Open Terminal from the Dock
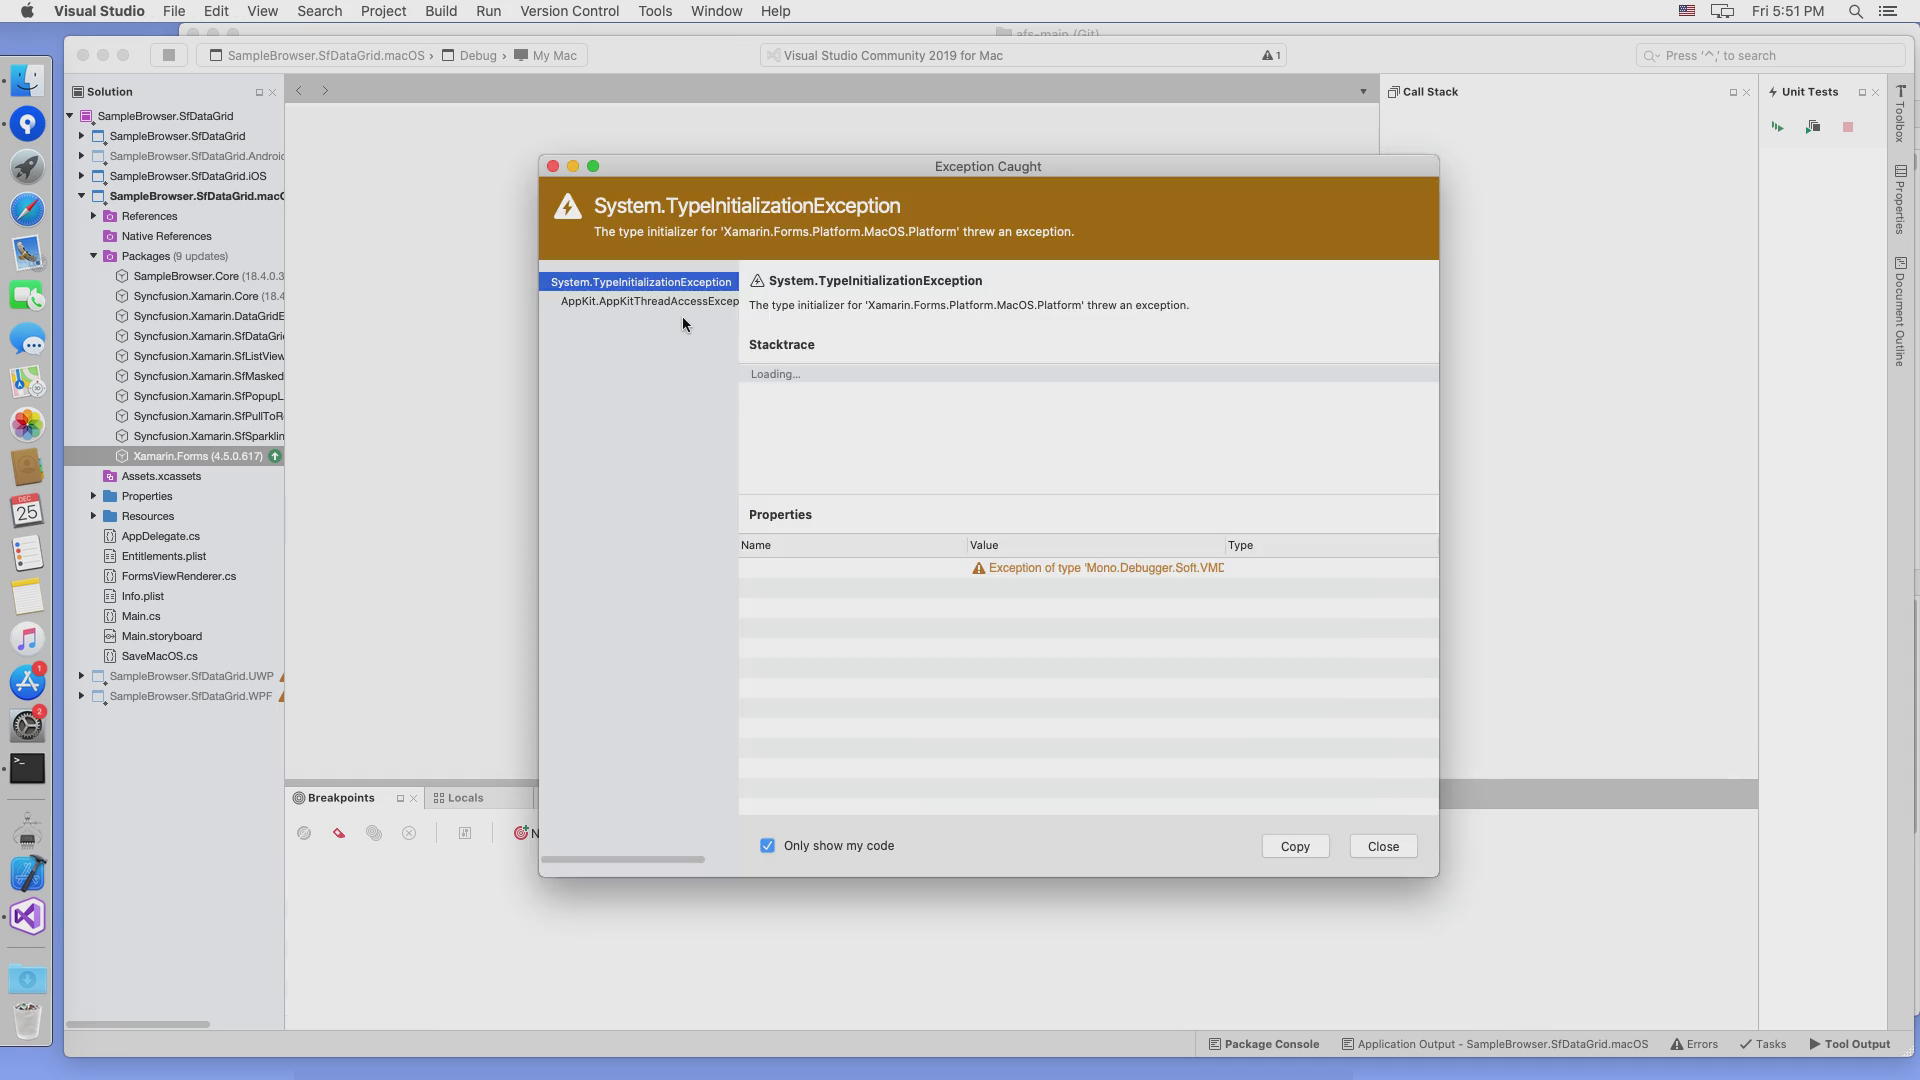This screenshot has height=1080, width=1920. 28,768
